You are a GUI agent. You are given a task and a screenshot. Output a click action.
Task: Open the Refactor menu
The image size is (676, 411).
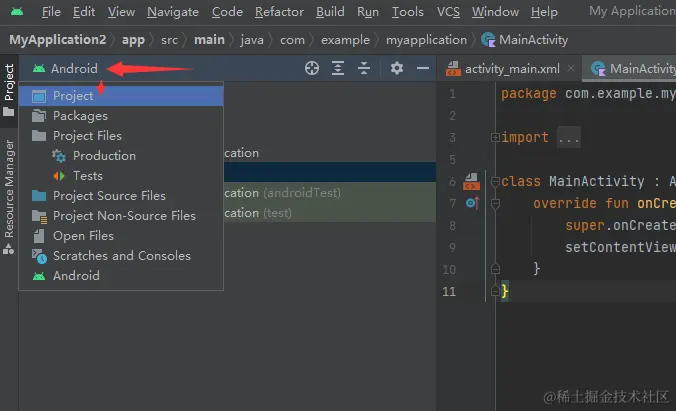click(x=279, y=12)
